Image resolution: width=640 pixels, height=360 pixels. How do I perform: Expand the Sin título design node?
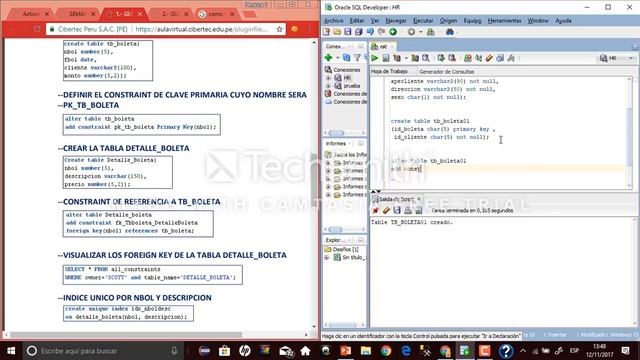click(x=327, y=258)
